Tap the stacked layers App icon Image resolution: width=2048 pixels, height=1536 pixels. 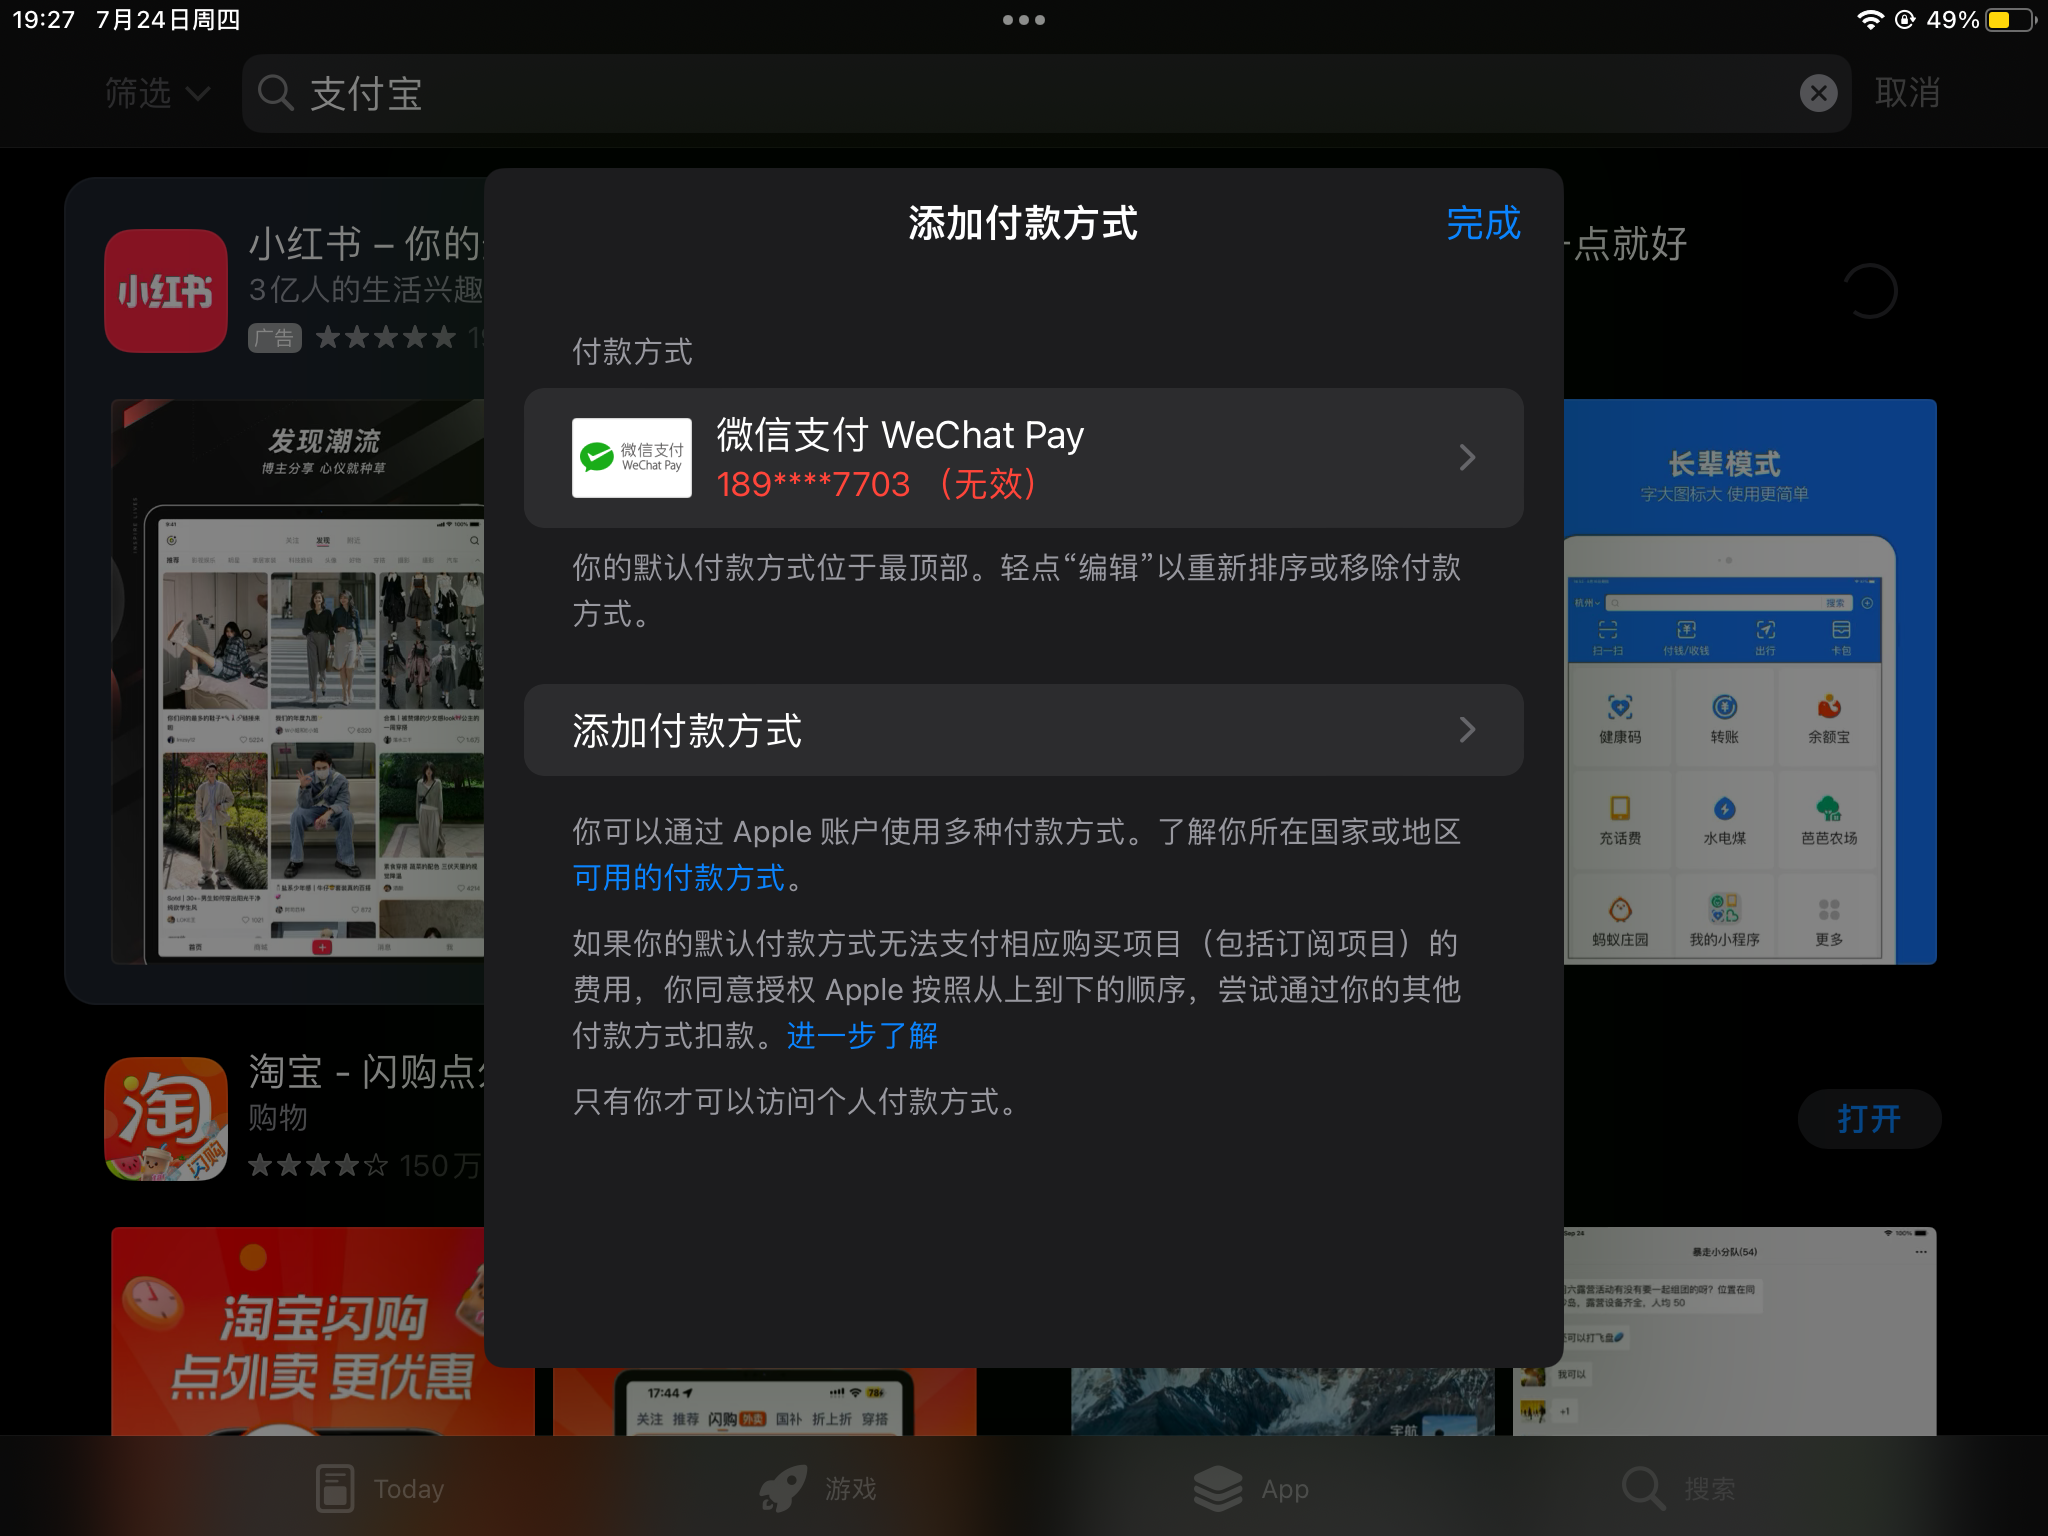(x=1217, y=1488)
